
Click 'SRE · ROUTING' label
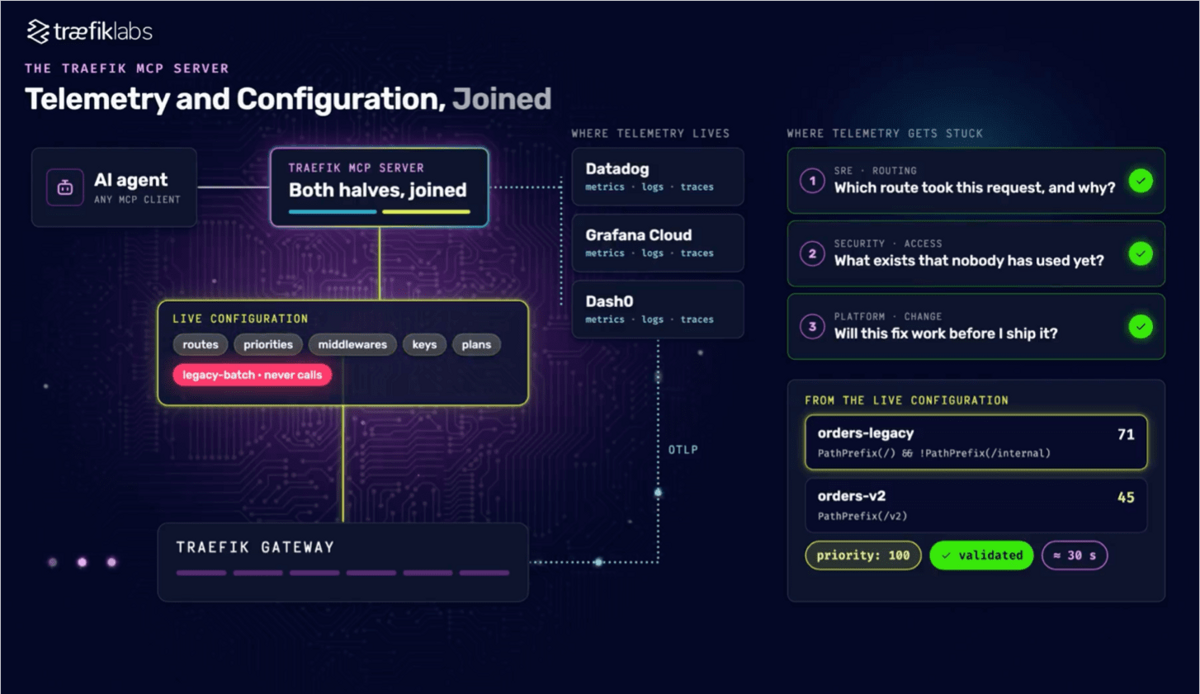(875, 171)
